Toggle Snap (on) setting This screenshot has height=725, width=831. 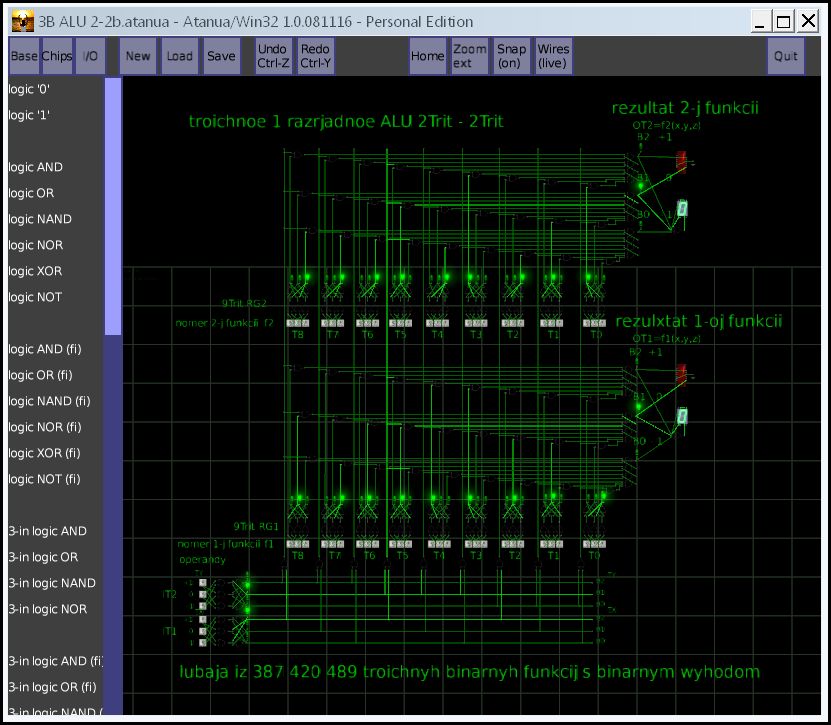point(511,56)
